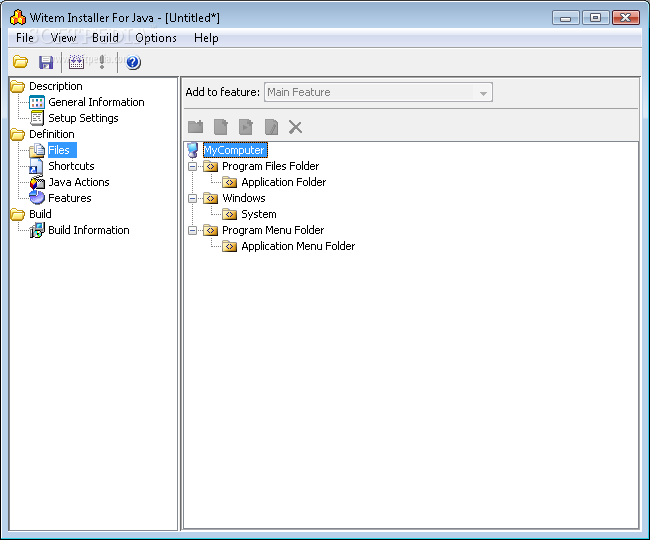Open the Build menu
This screenshot has height=540, width=650.
tap(105, 38)
